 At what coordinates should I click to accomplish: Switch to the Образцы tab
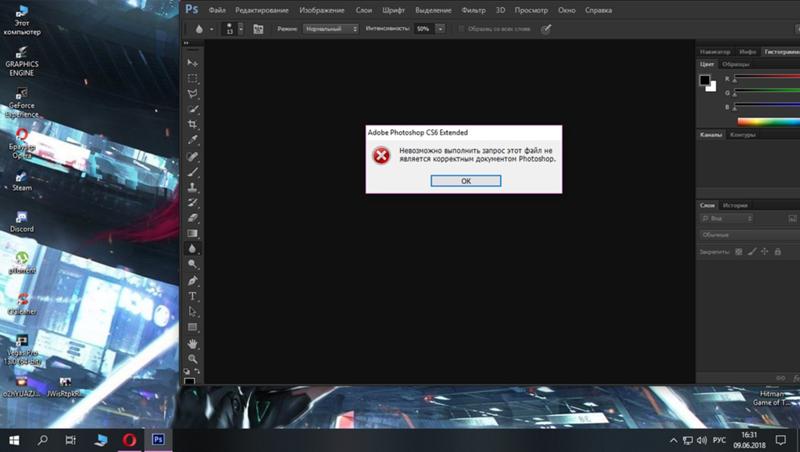click(736, 64)
